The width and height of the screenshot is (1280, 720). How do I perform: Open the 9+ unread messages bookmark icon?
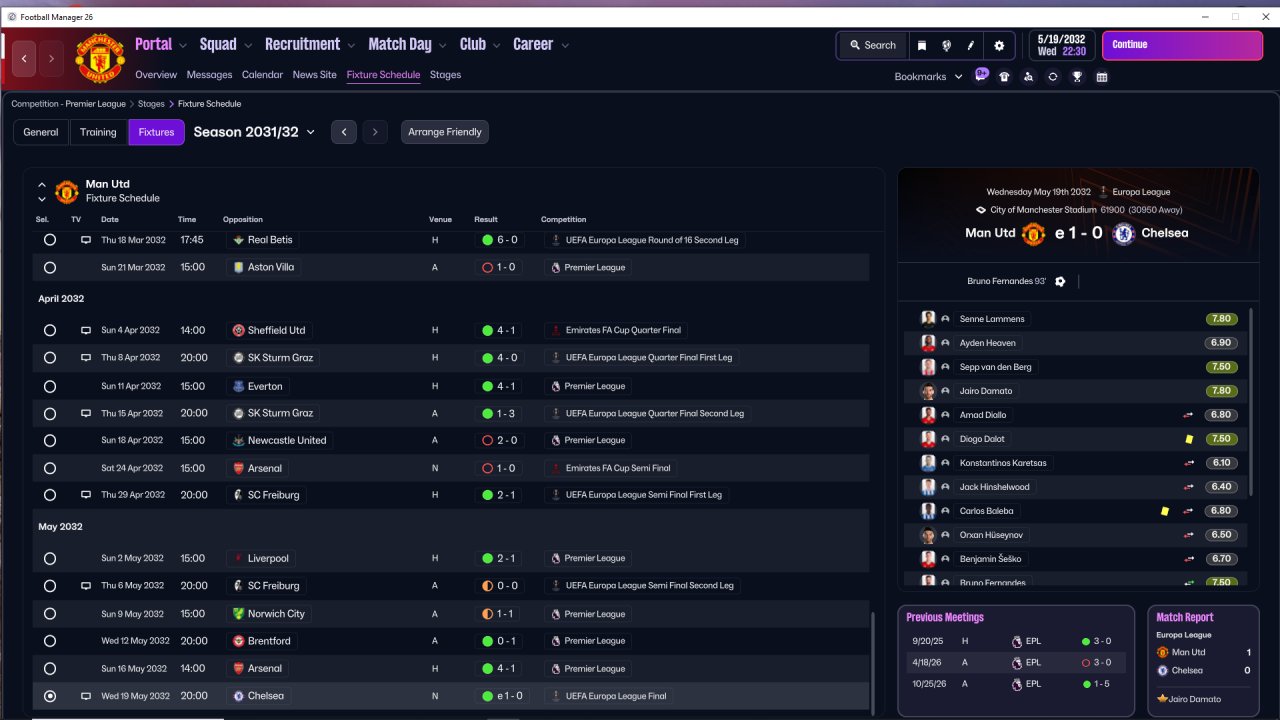point(981,75)
